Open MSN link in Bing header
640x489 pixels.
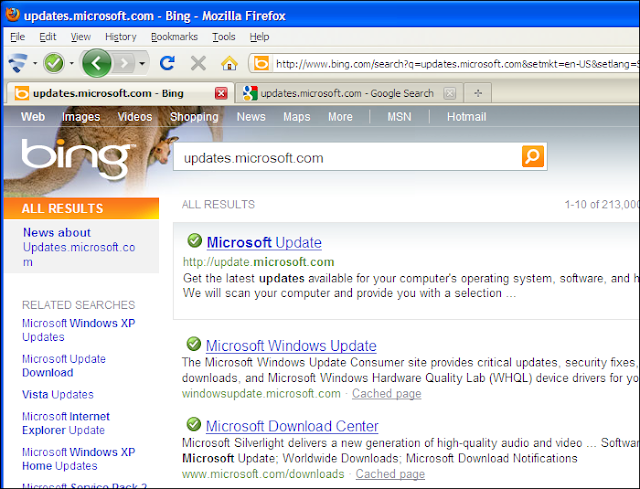point(399,117)
